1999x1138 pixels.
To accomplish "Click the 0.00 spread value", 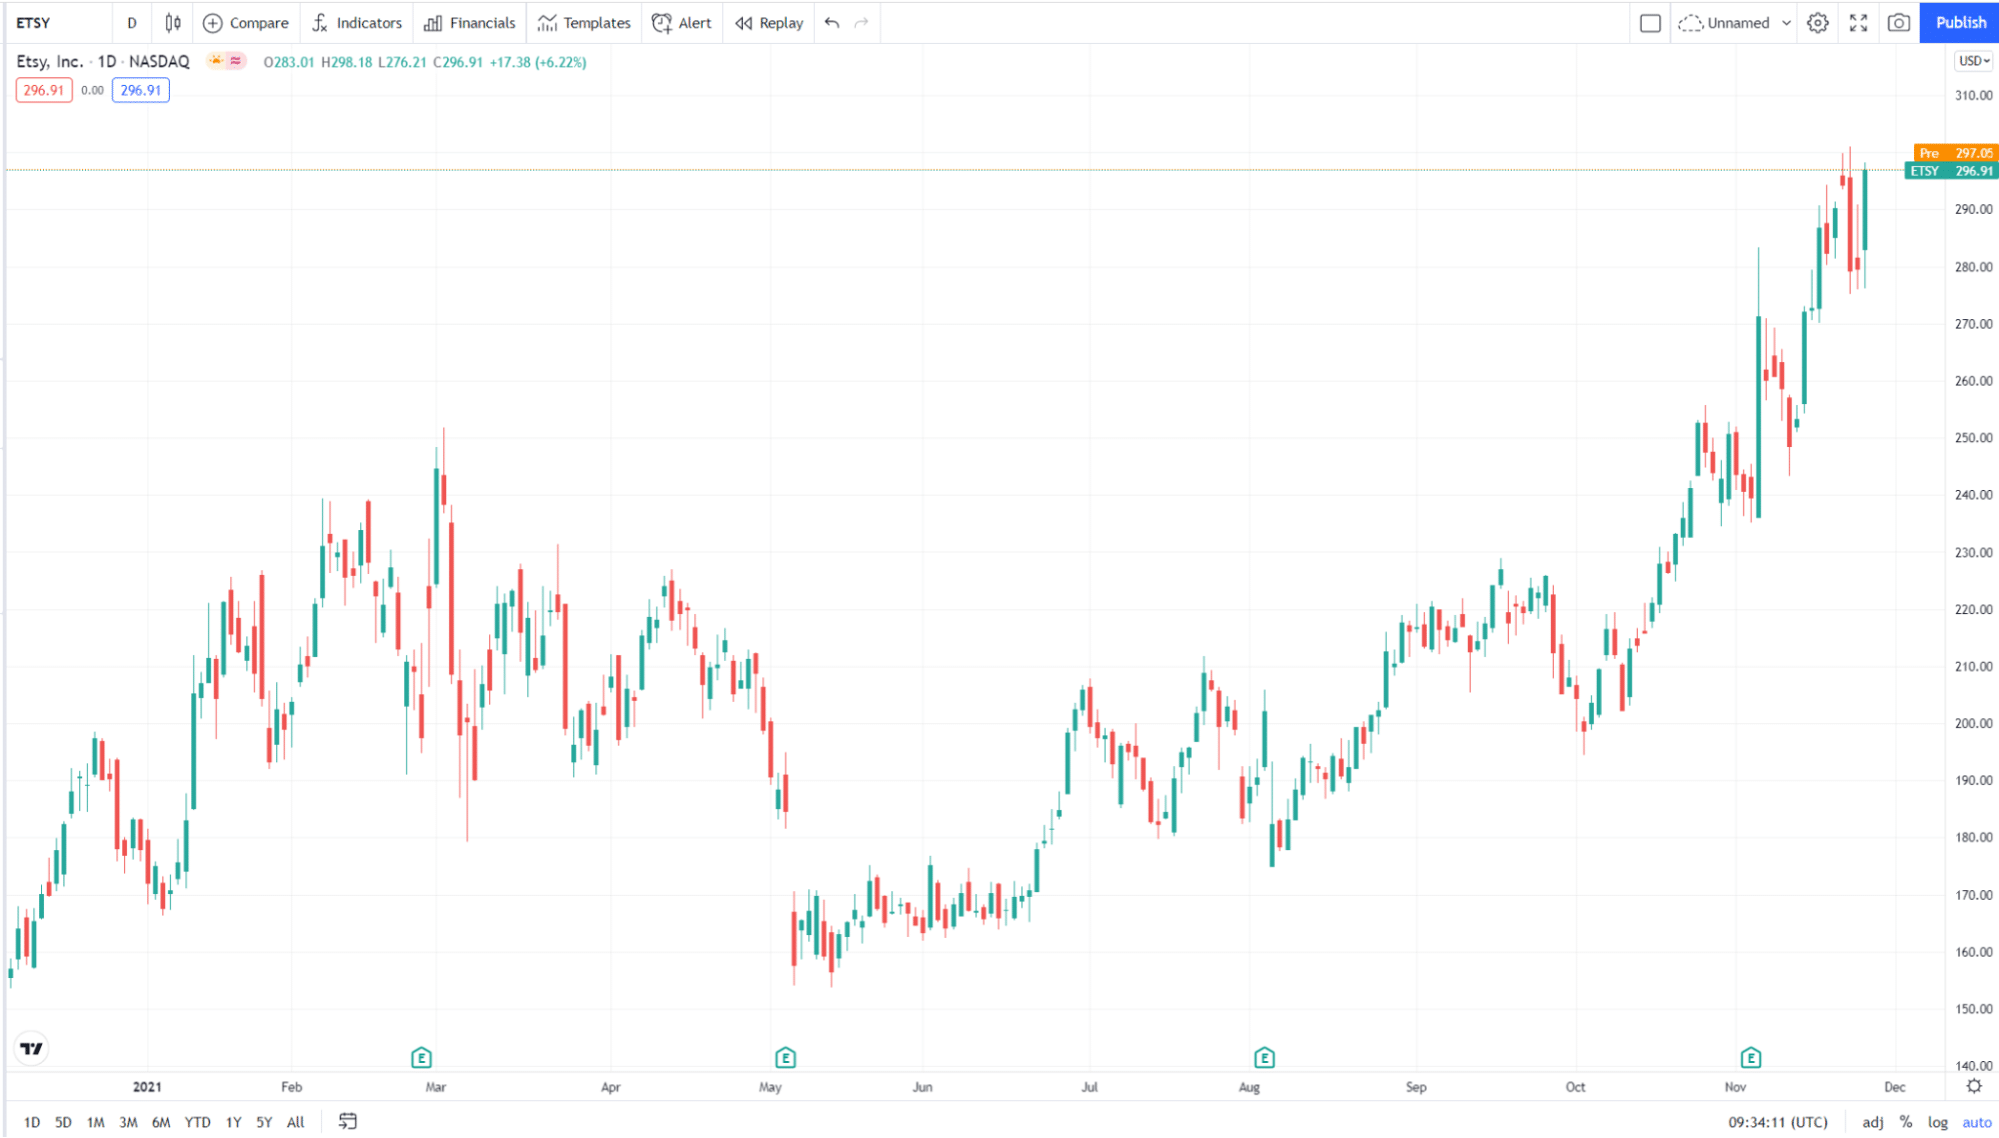I will click(92, 90).
